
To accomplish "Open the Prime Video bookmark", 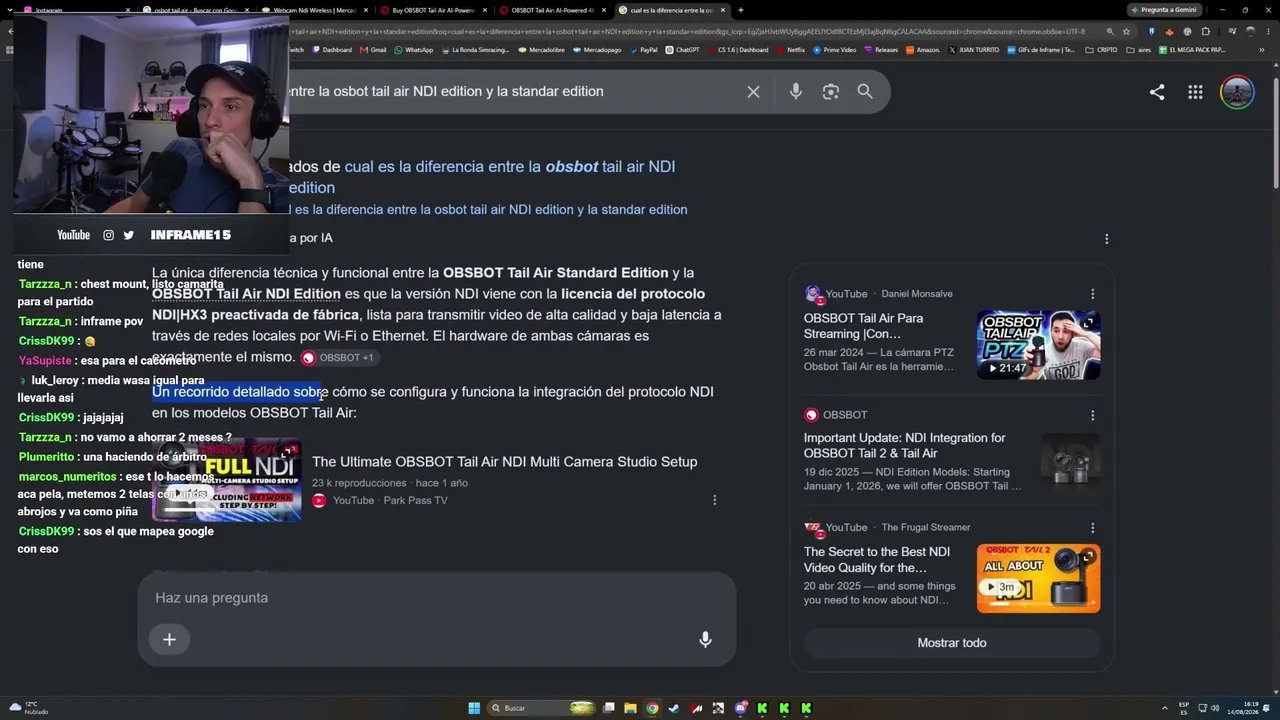I will [835, 50].
